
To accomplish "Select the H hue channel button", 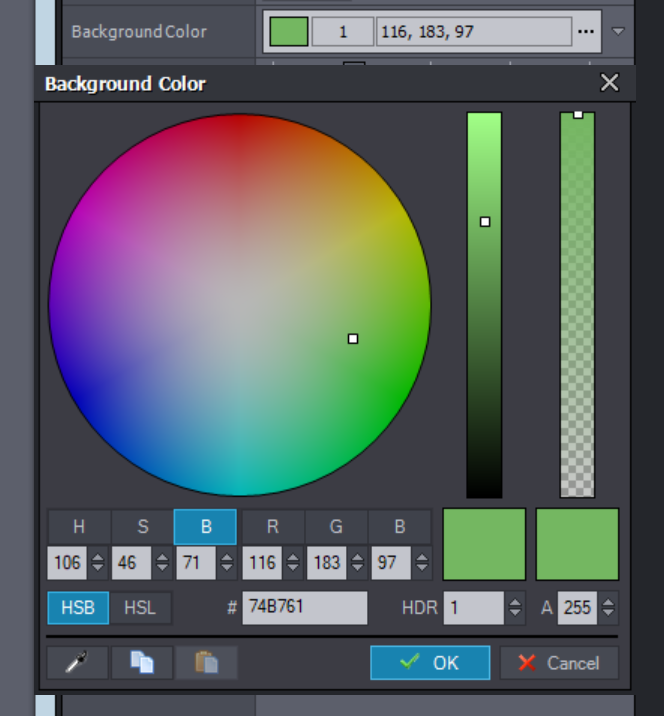I will tap(79, 527).
